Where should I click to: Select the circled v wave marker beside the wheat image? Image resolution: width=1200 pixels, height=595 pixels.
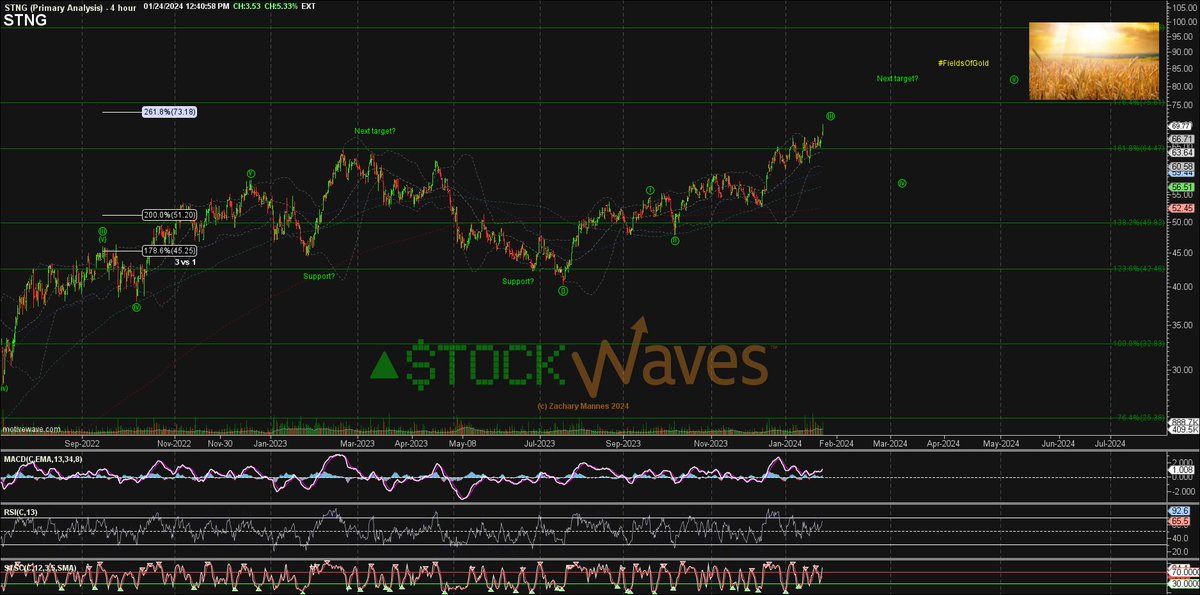click(1013, 79)
